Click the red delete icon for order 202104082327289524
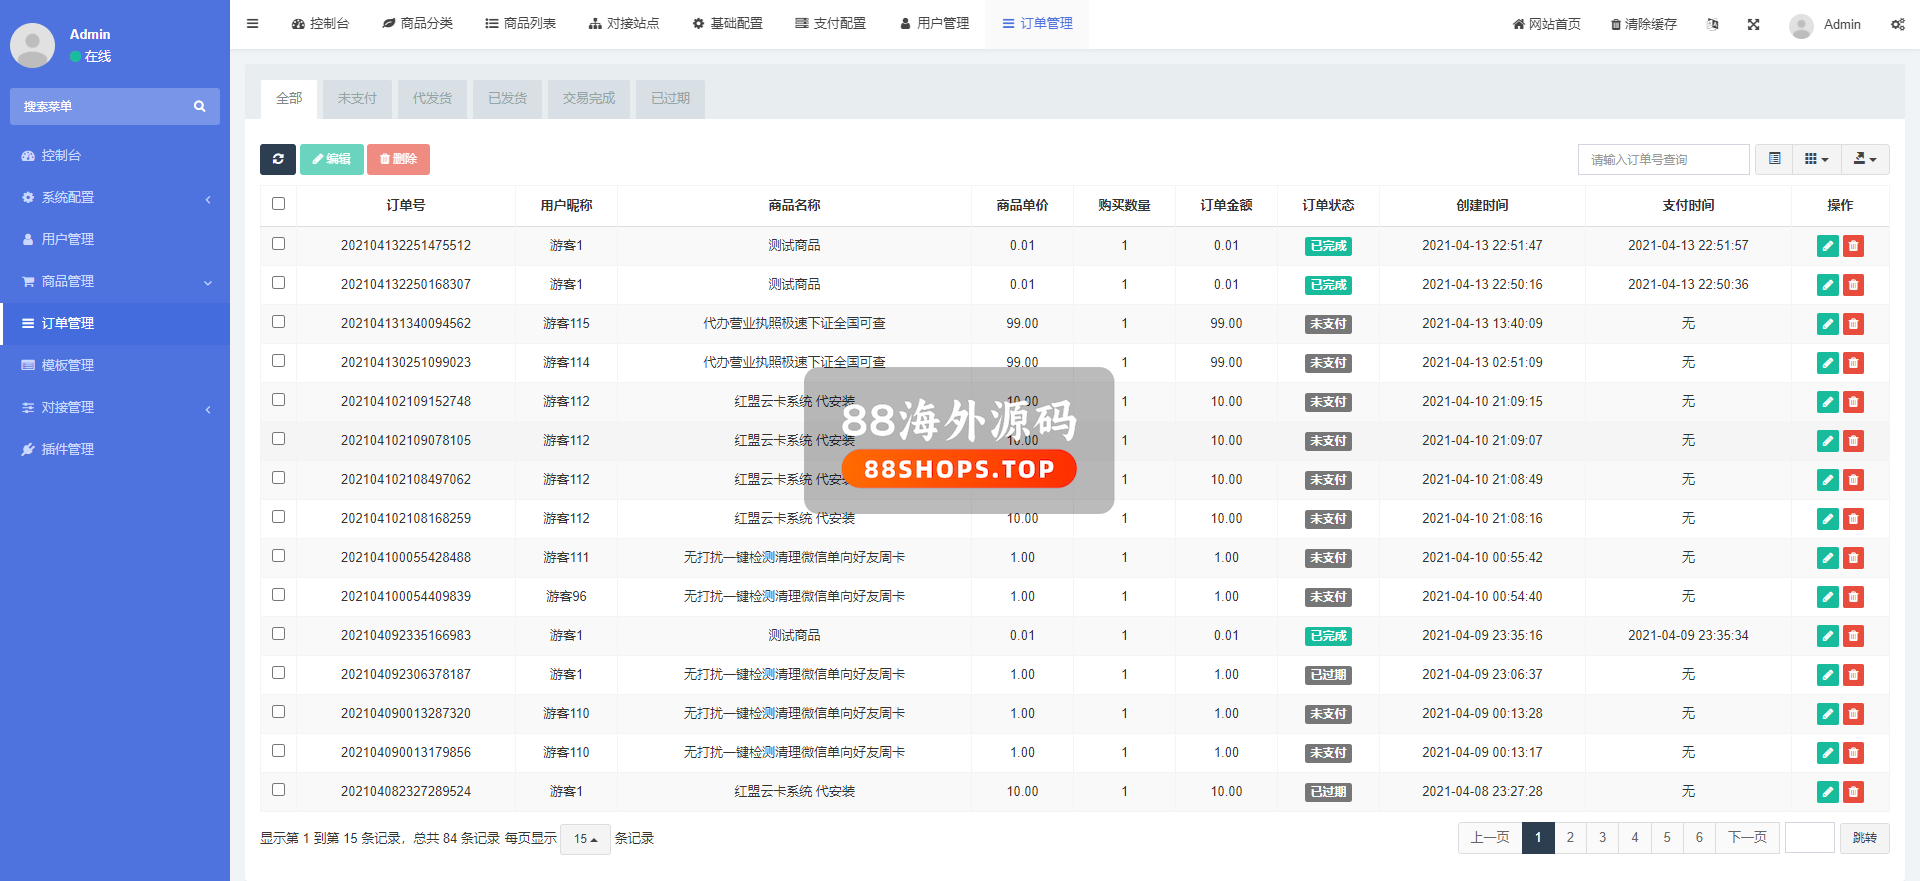 [x=1853, y=792]
